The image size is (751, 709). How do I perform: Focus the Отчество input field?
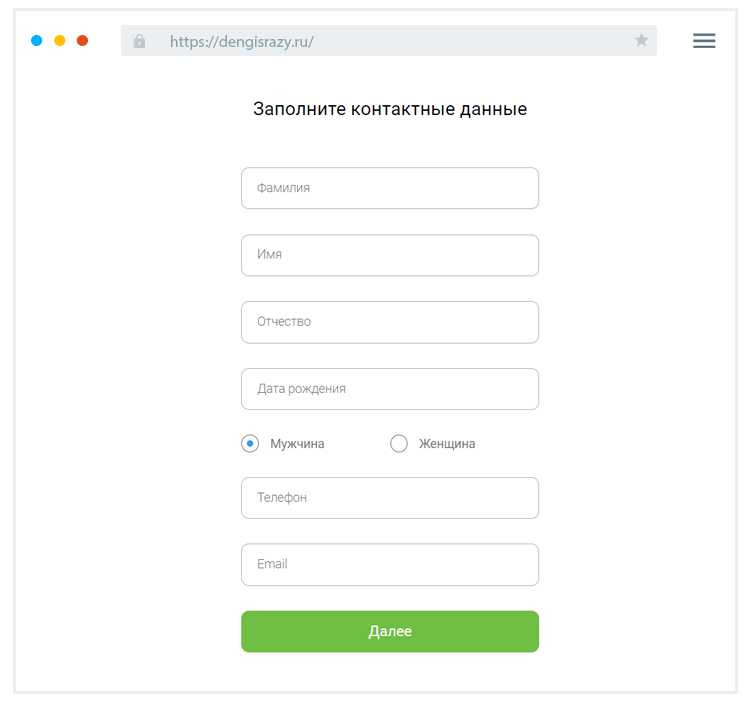coord(390,322)
